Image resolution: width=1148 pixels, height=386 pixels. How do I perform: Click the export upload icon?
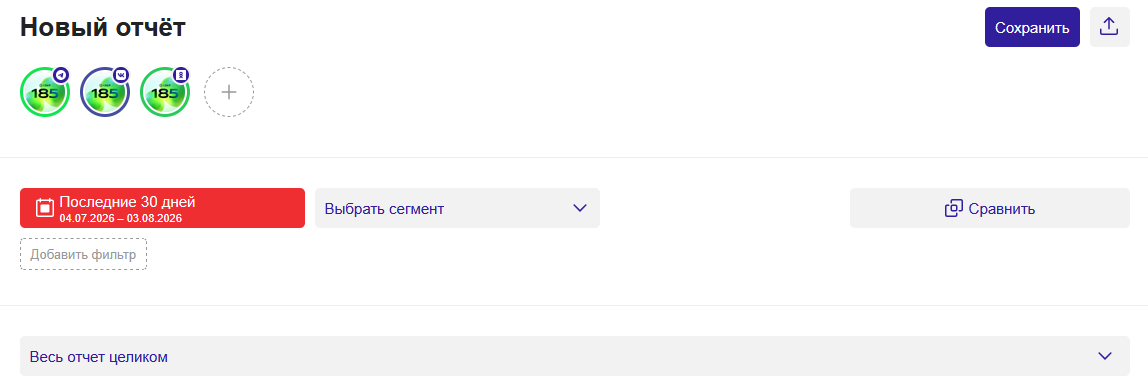click(1109, 27)
